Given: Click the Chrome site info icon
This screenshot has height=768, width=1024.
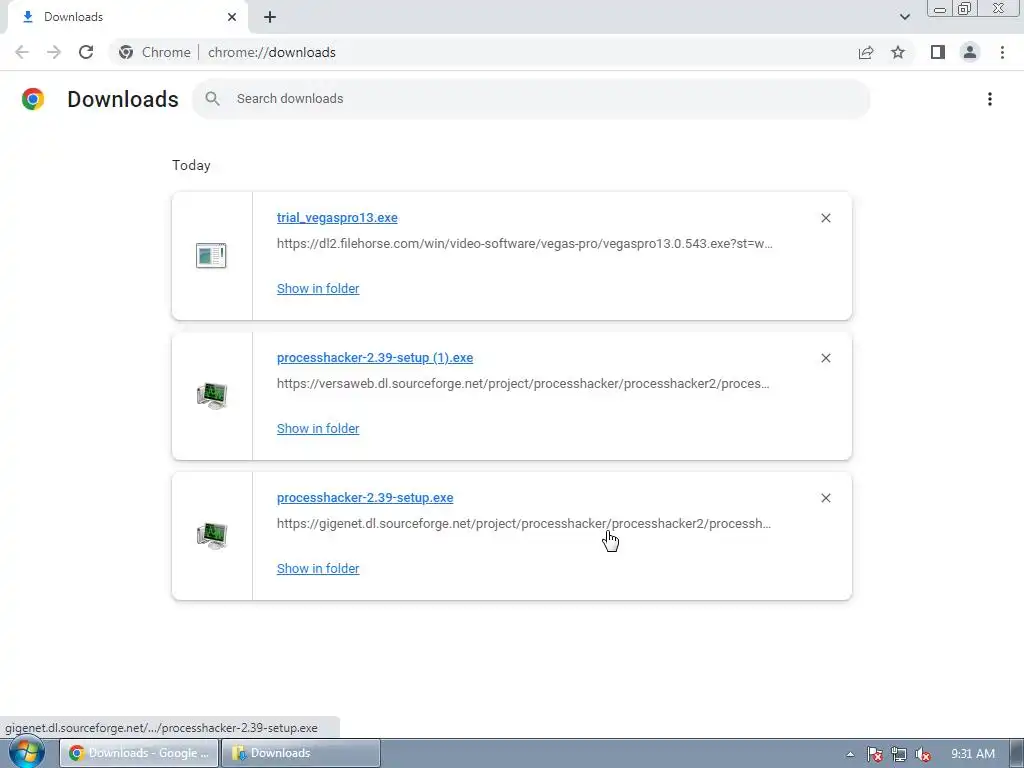Looking at the screenshot, I should pyautogui.click(x=126, y=52).
